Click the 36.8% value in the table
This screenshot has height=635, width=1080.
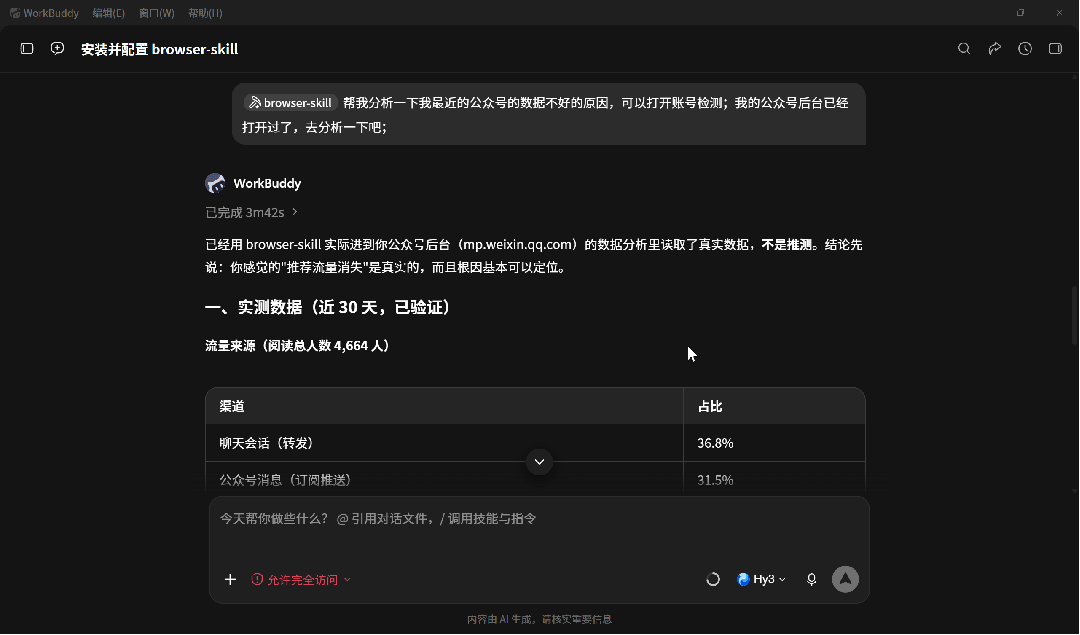(x=715, y=443)
